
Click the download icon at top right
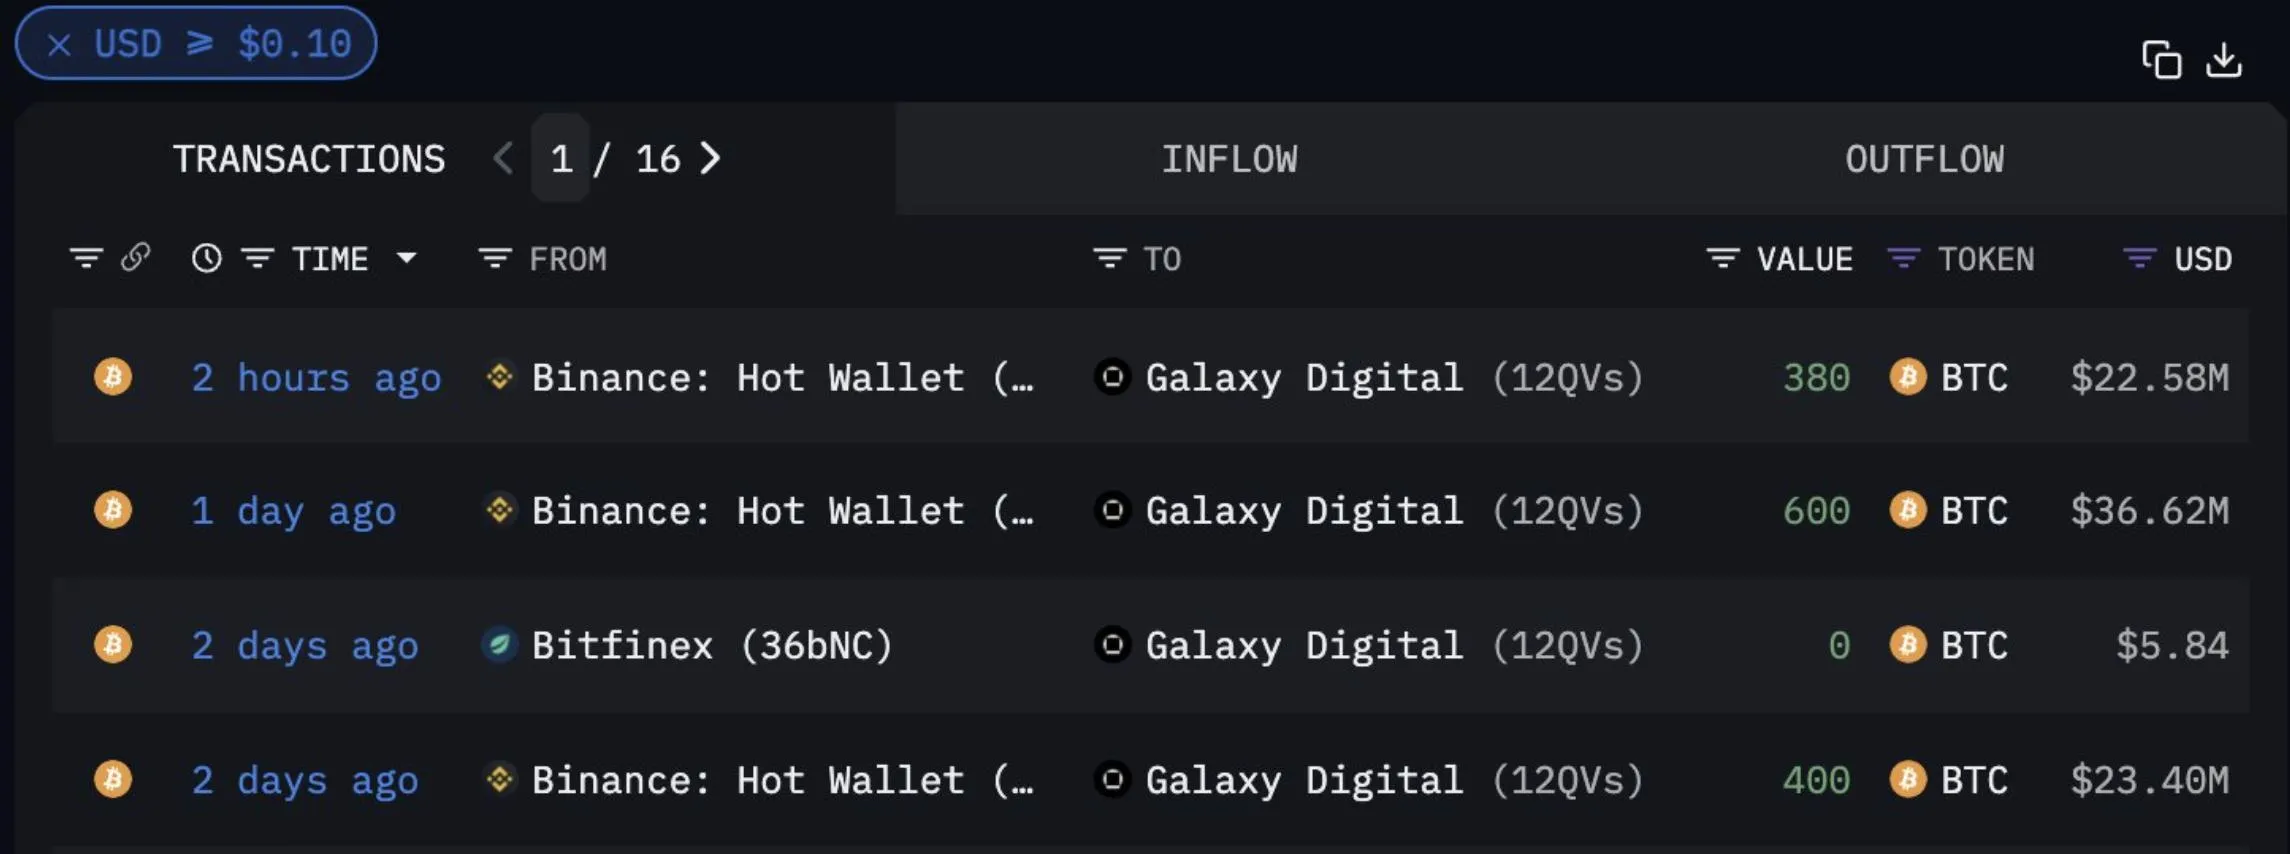2224,60
